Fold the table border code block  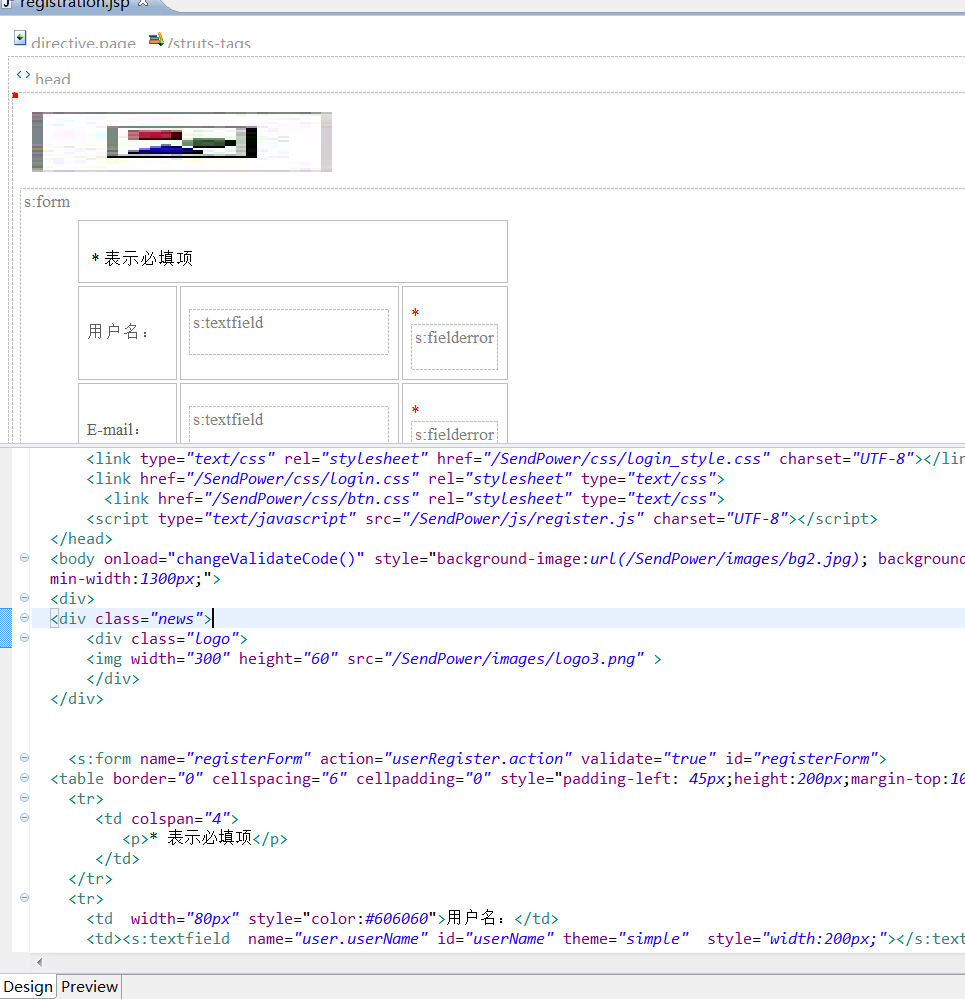coord(24,778)
